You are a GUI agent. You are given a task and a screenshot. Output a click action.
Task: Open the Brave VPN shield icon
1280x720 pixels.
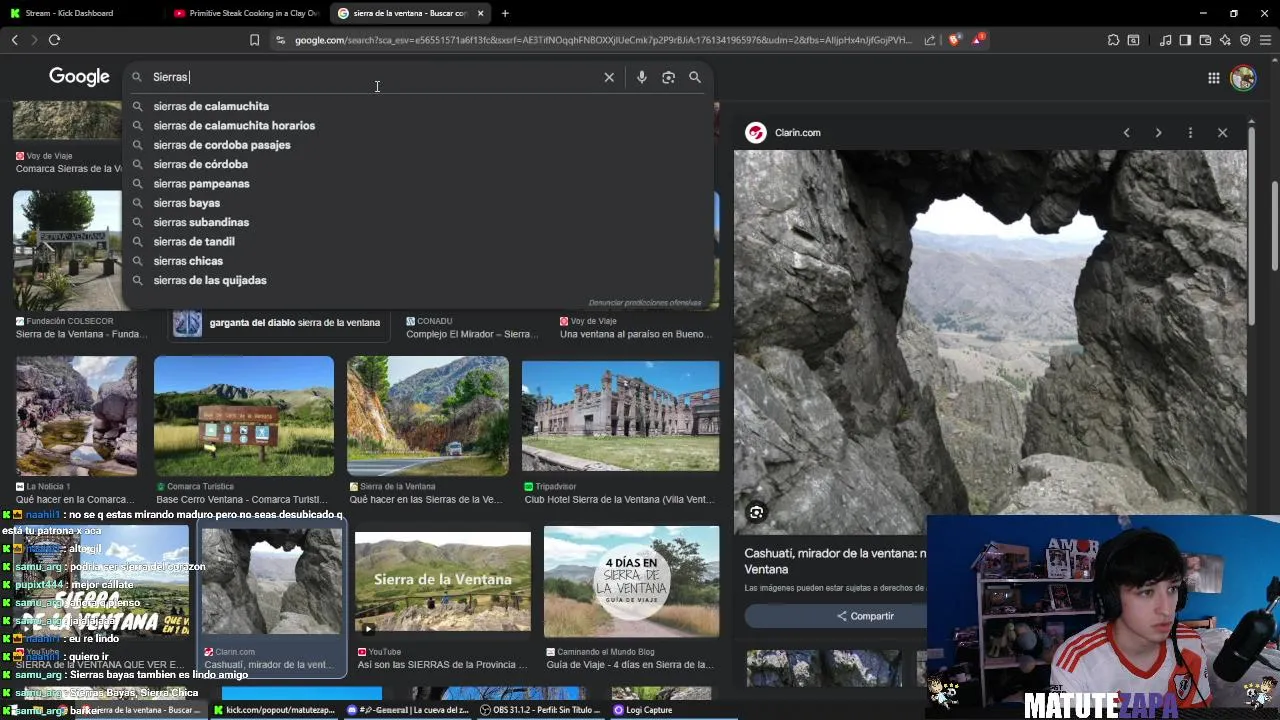(x=1245, y=40)
